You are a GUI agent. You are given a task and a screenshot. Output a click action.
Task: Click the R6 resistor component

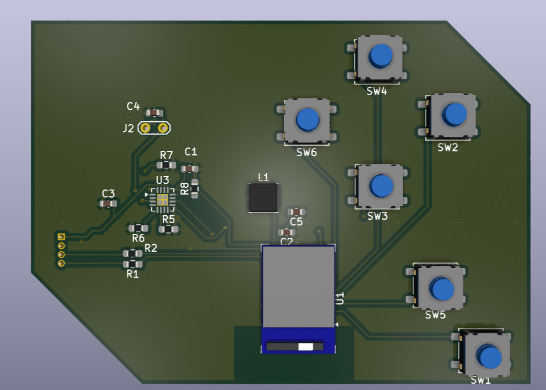(138, 228)
